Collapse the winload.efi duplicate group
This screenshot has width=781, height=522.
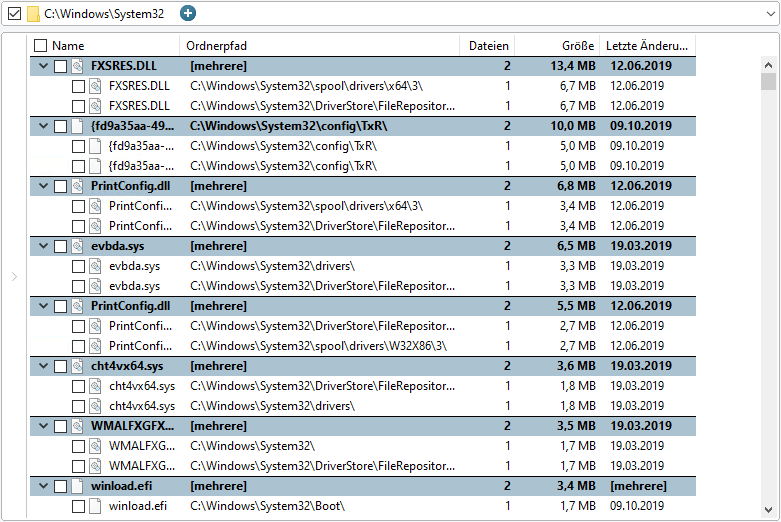(43, 486)
